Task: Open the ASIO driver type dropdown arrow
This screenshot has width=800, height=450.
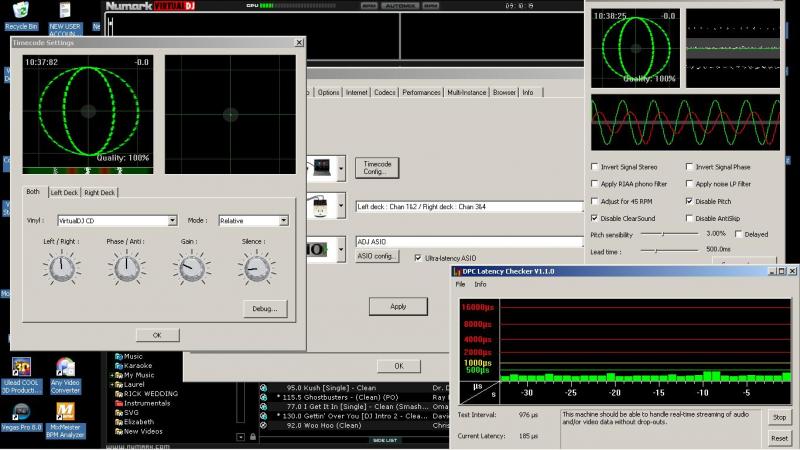Action: (341, 250)
